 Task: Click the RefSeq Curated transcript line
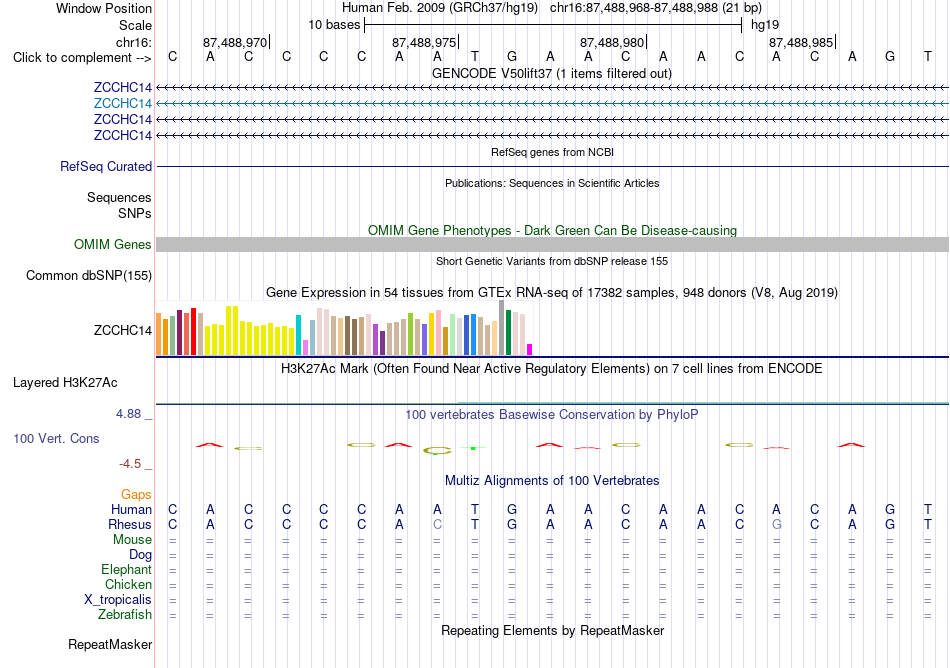click(x=552, y=167)
